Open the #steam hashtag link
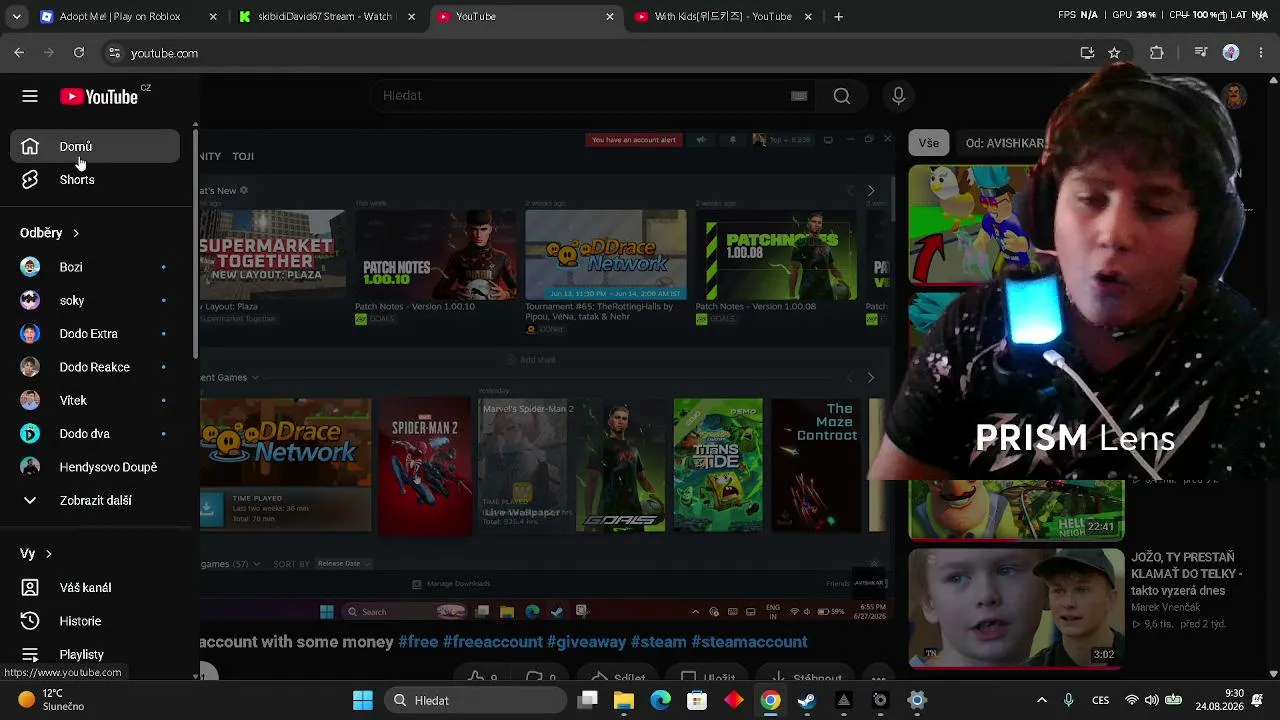Image resolution: width=1280 pixels, height=720 pixels. point(659,642)
